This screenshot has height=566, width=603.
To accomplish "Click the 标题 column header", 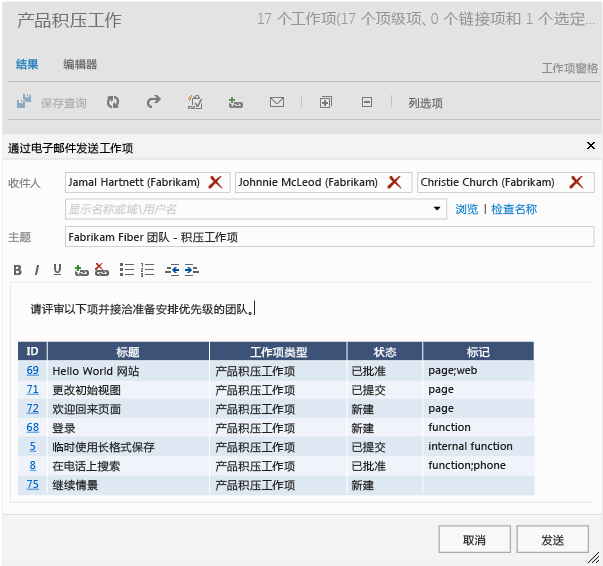I will pos(128,351).
